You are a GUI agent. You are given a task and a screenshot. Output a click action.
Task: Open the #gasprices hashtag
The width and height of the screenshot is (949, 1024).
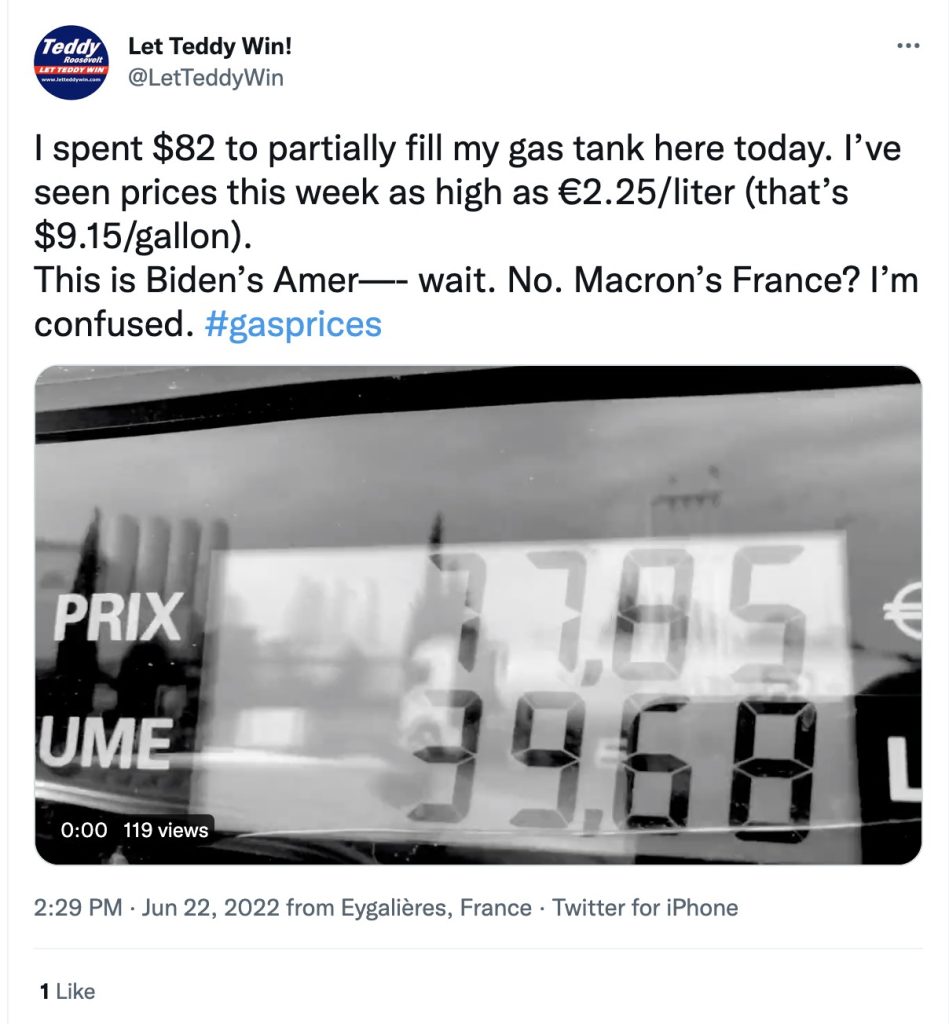293,324
